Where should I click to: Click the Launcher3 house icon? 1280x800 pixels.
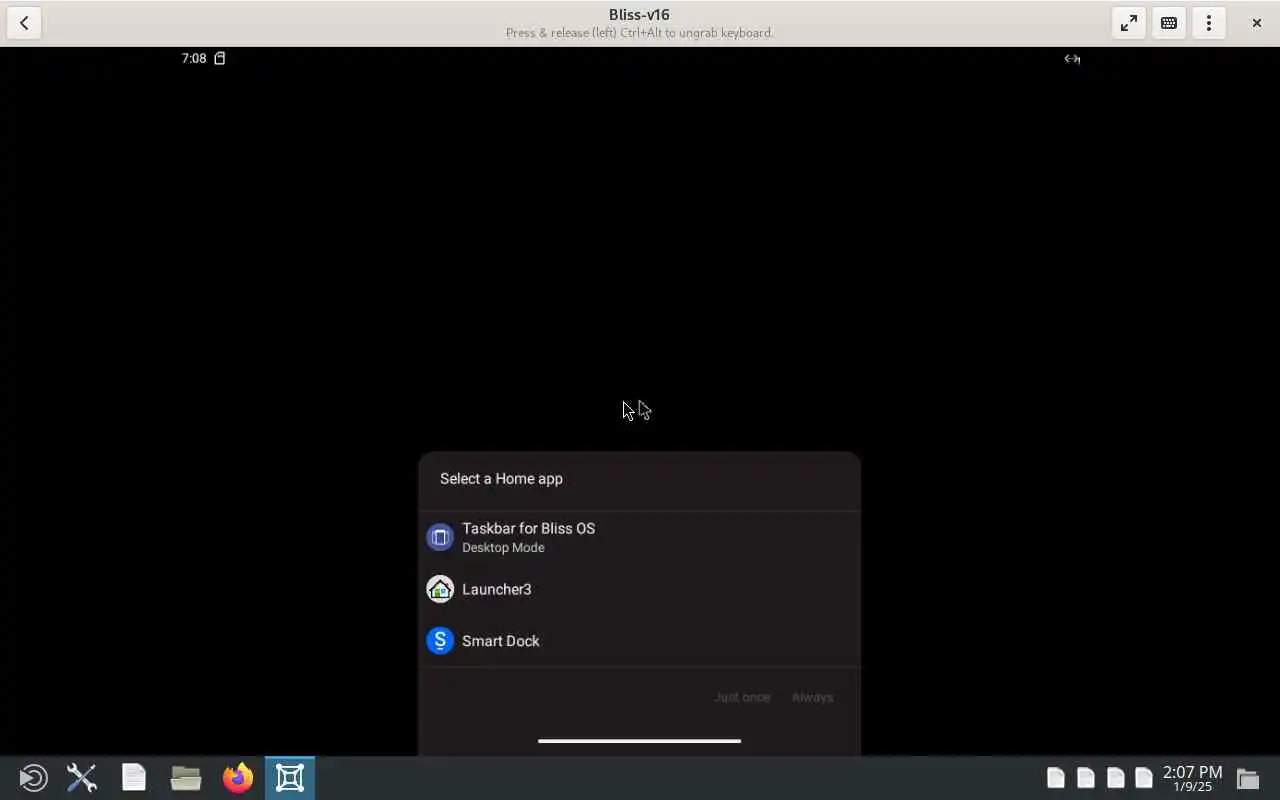click(x=440, y=589)
